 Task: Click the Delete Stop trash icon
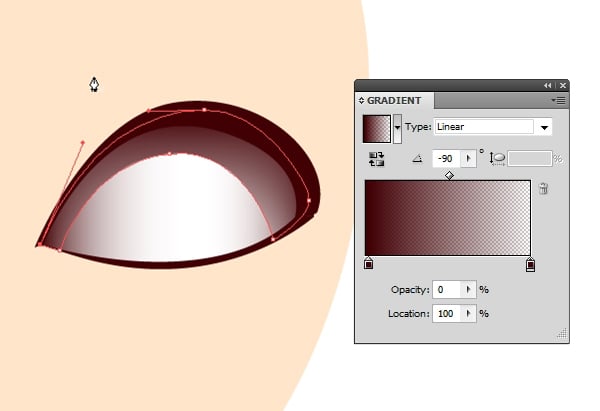point(543,188)
